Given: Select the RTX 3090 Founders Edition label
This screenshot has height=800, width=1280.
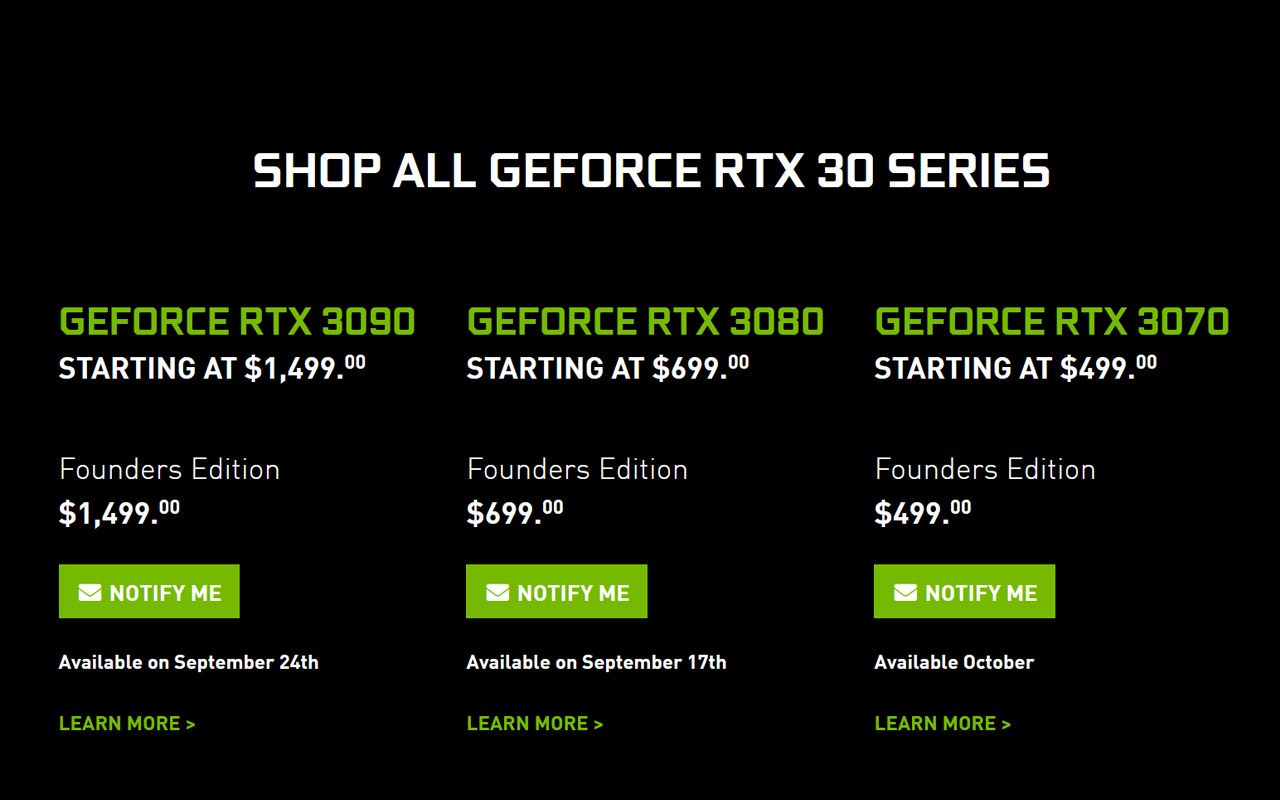Looking at the screenshot, I should click(169, 468).
